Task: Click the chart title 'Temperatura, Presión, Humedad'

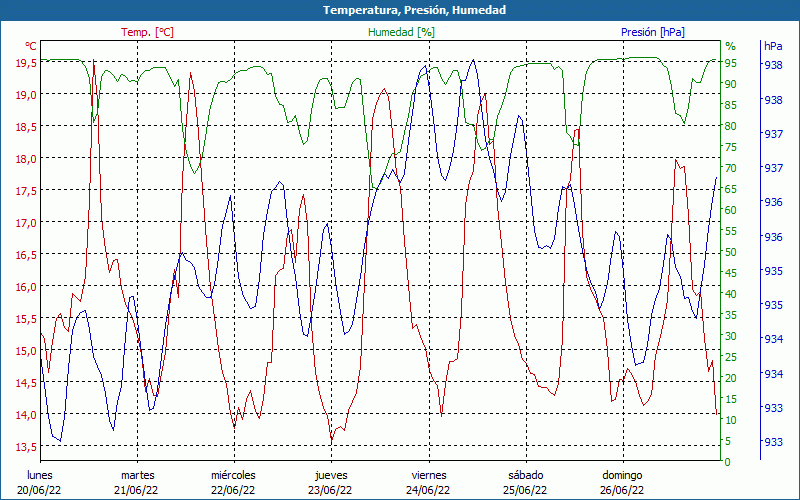Action: [x=414, y=10]
